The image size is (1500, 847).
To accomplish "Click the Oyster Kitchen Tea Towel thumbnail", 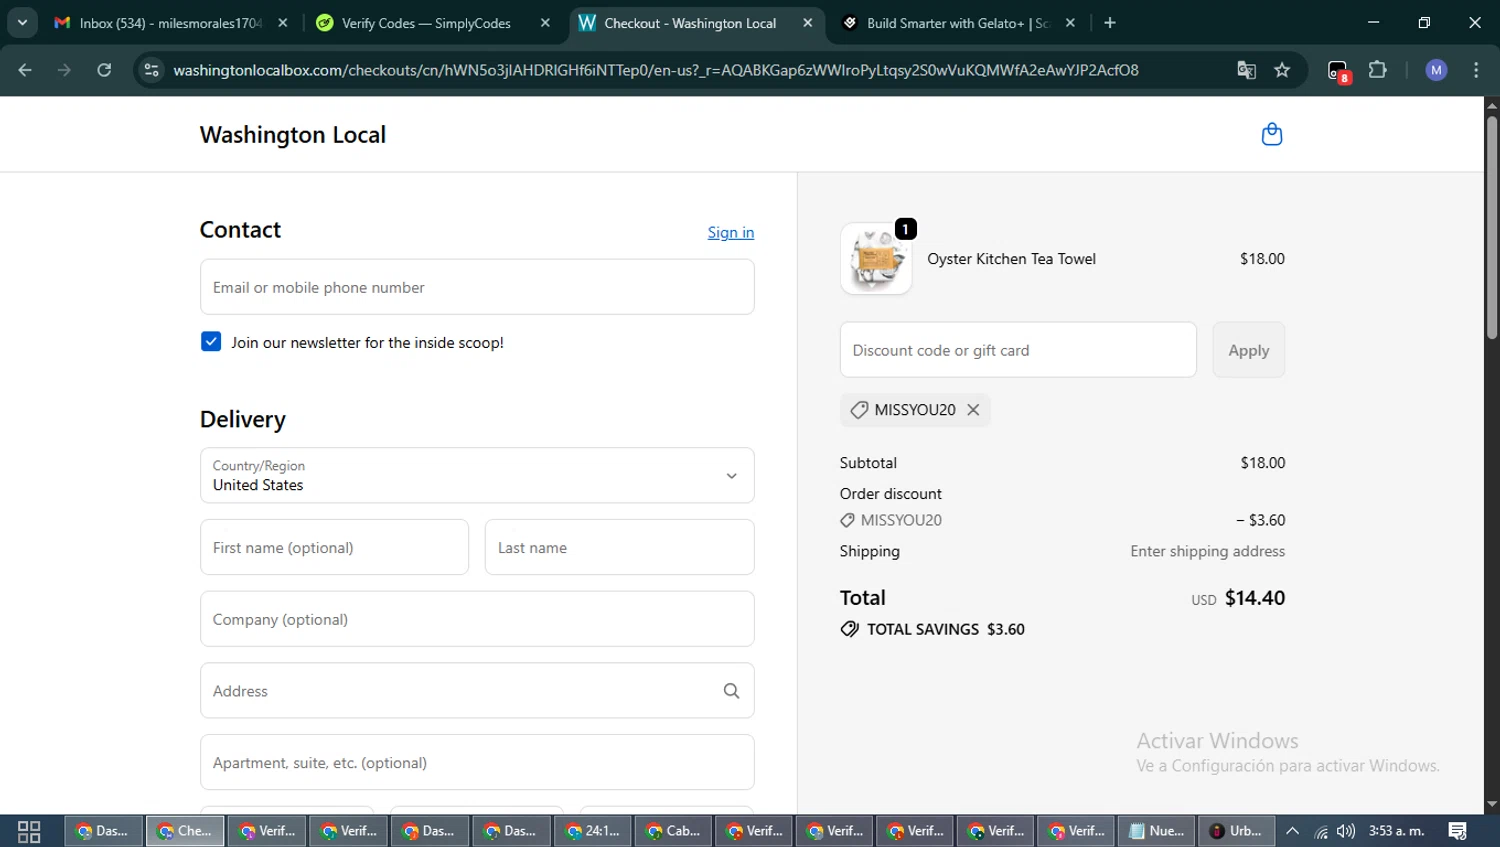I will click(876, 259).
